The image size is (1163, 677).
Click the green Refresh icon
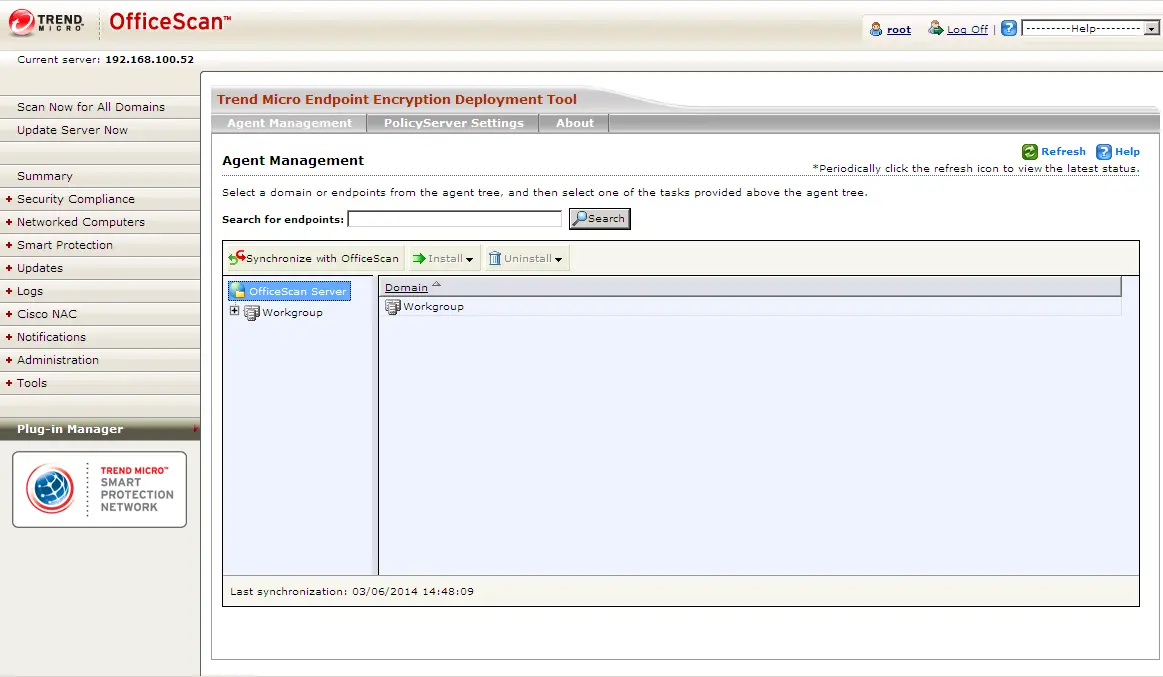[x=1029, y=152]
